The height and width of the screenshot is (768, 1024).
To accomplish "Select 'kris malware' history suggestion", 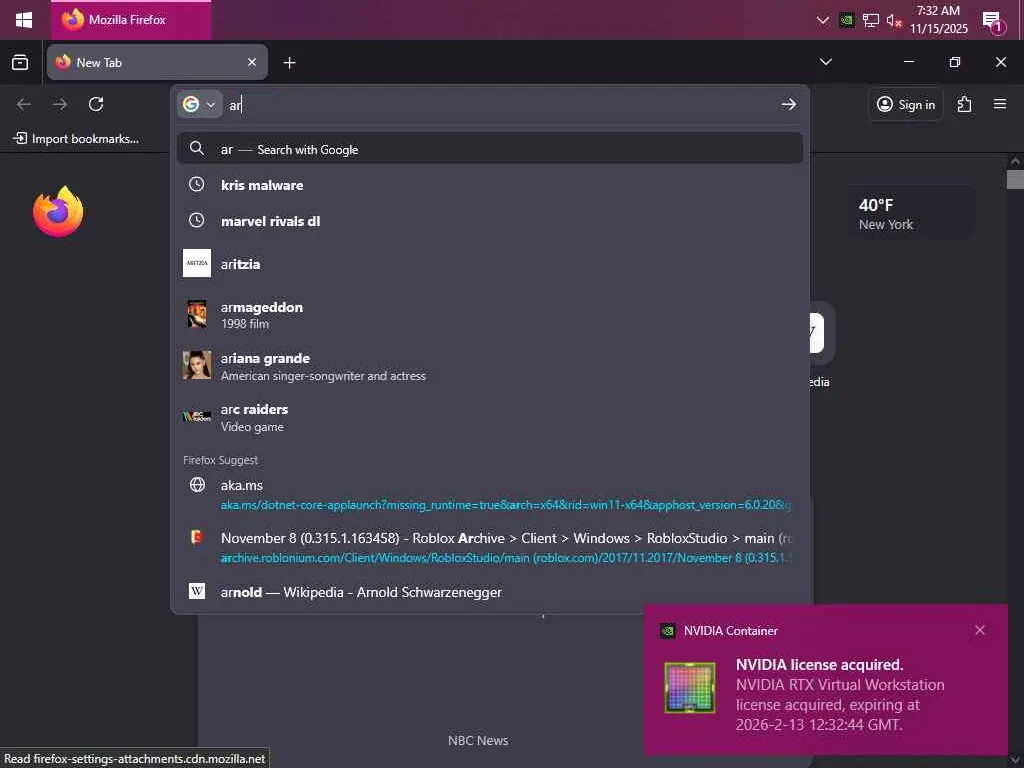I will click(x=490, y=185).
